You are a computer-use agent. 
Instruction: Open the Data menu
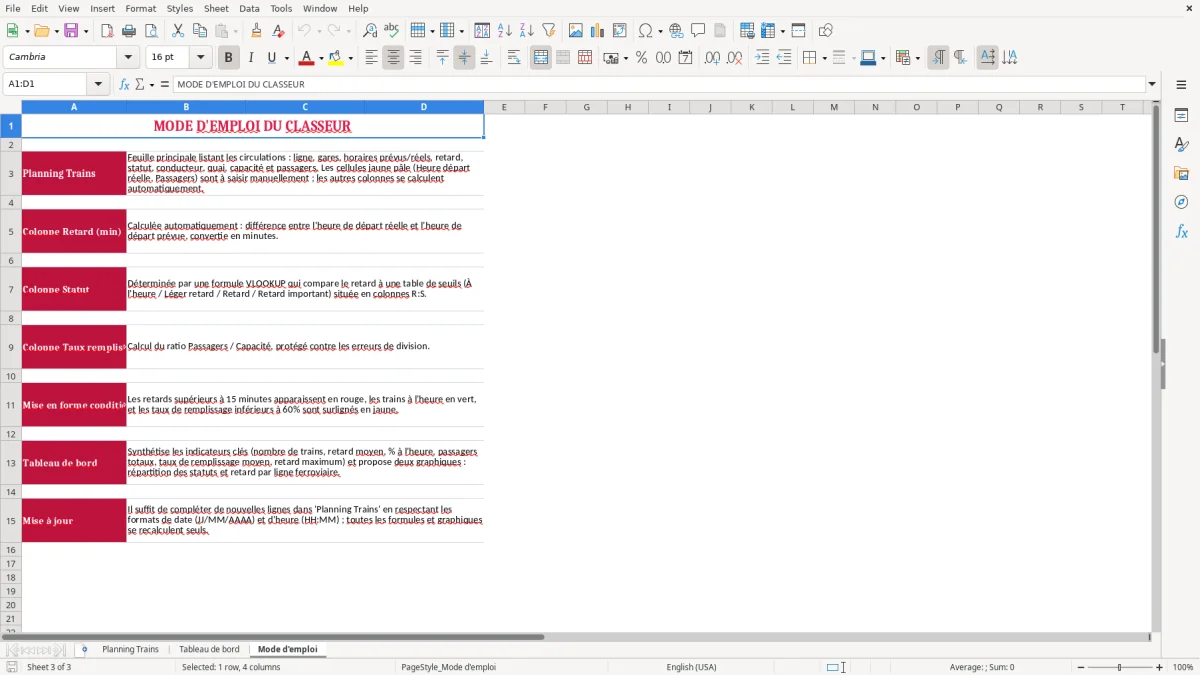249,8
